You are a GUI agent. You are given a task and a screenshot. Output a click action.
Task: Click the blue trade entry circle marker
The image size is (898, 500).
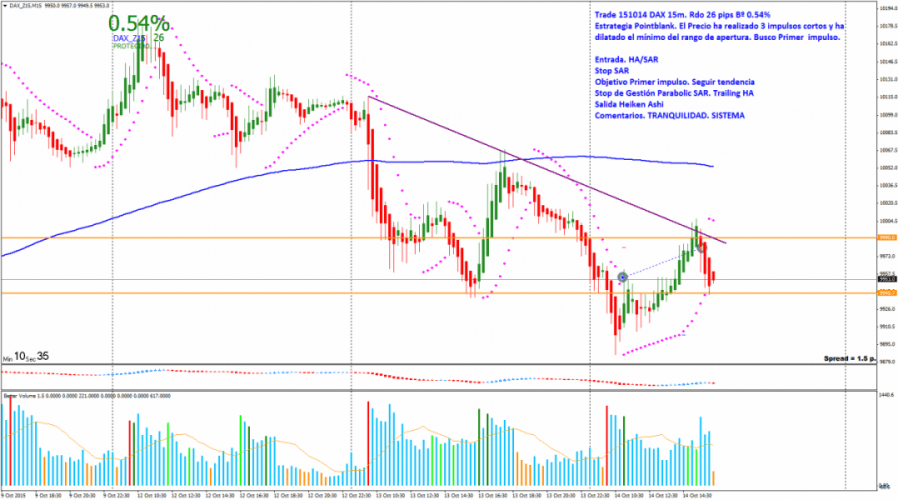click(x=623, y=277)
